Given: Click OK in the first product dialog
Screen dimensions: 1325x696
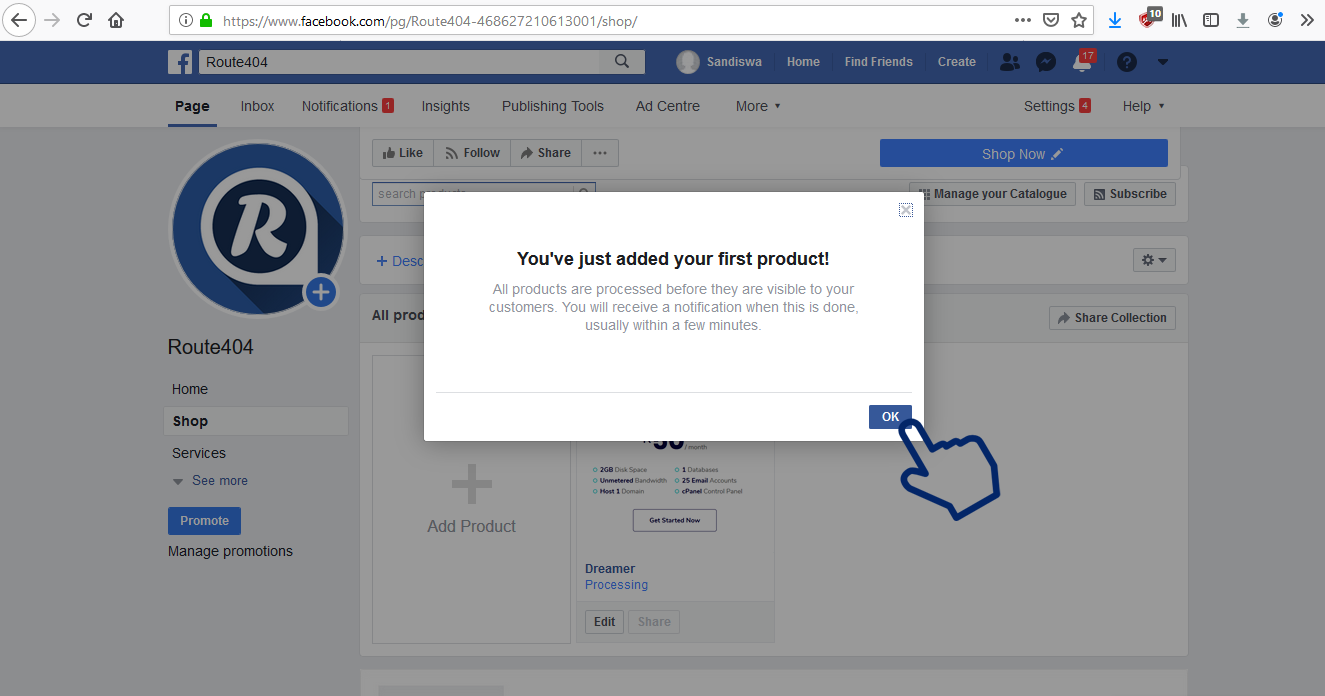Looking at the screenshot, I should (x=889, y=417).
